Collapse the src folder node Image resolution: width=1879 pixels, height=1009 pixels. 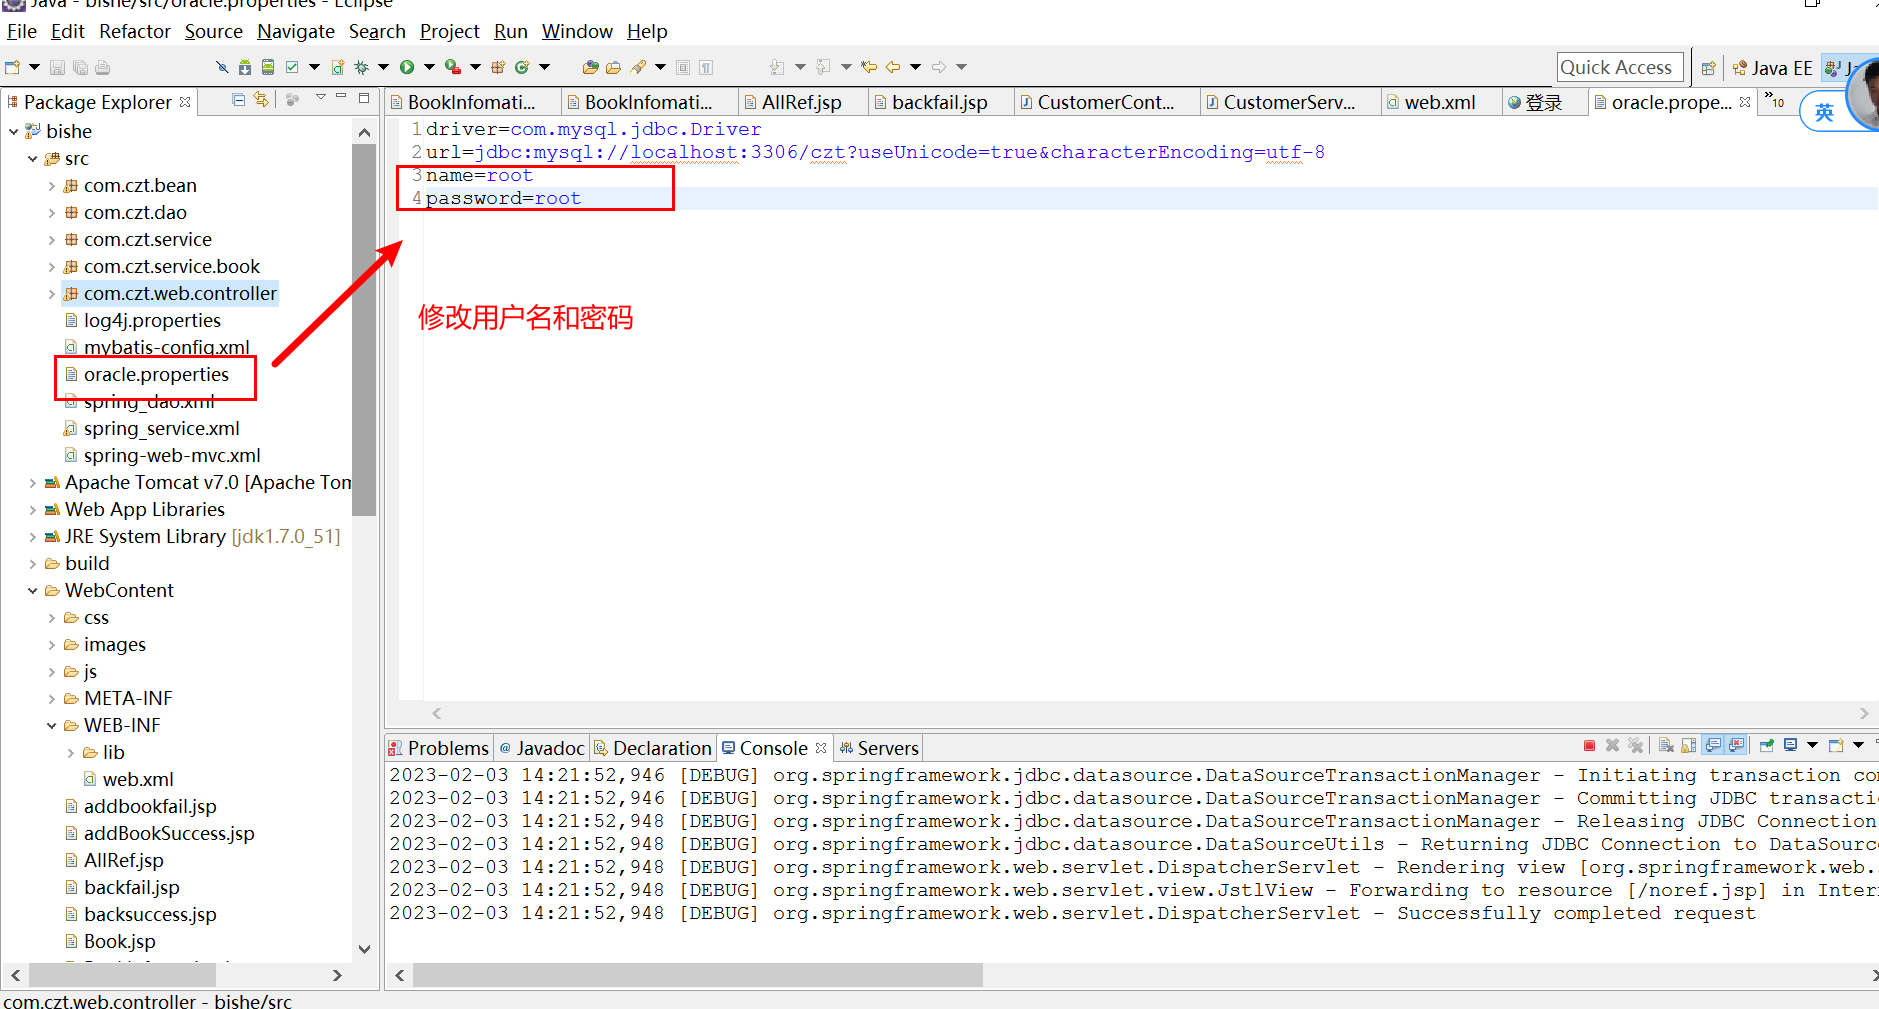(x=32, y=158)
